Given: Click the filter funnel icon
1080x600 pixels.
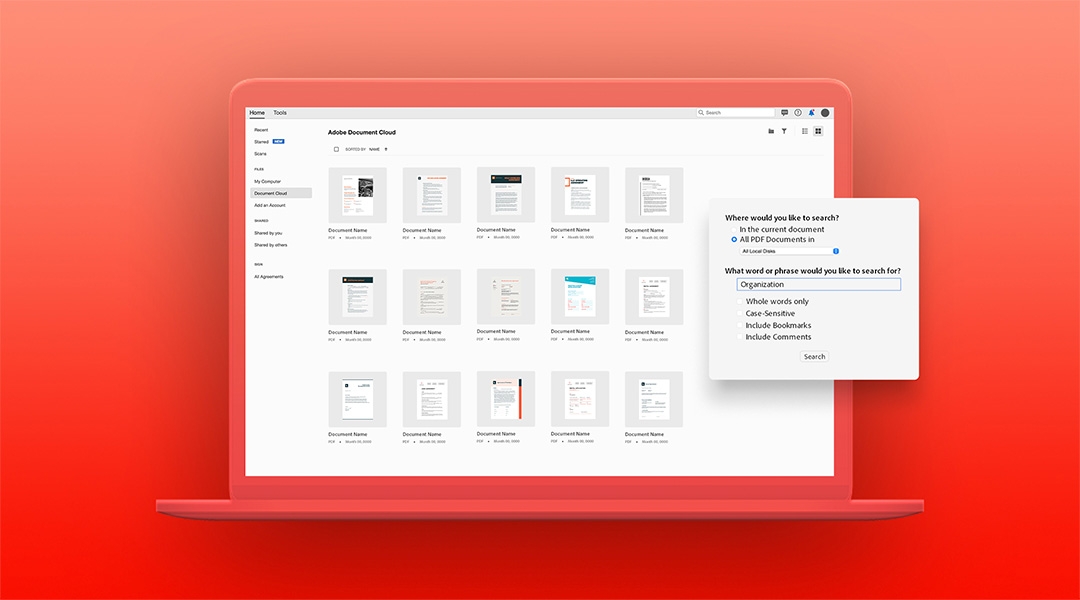Looking at the screenshot, I should click(x=784, y=131).
